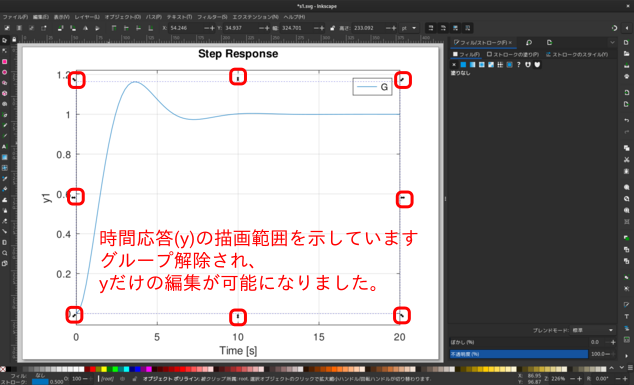
Task: Expand the dock panel chevron menu
Action: pyautogui.click(x=612, y=42)
